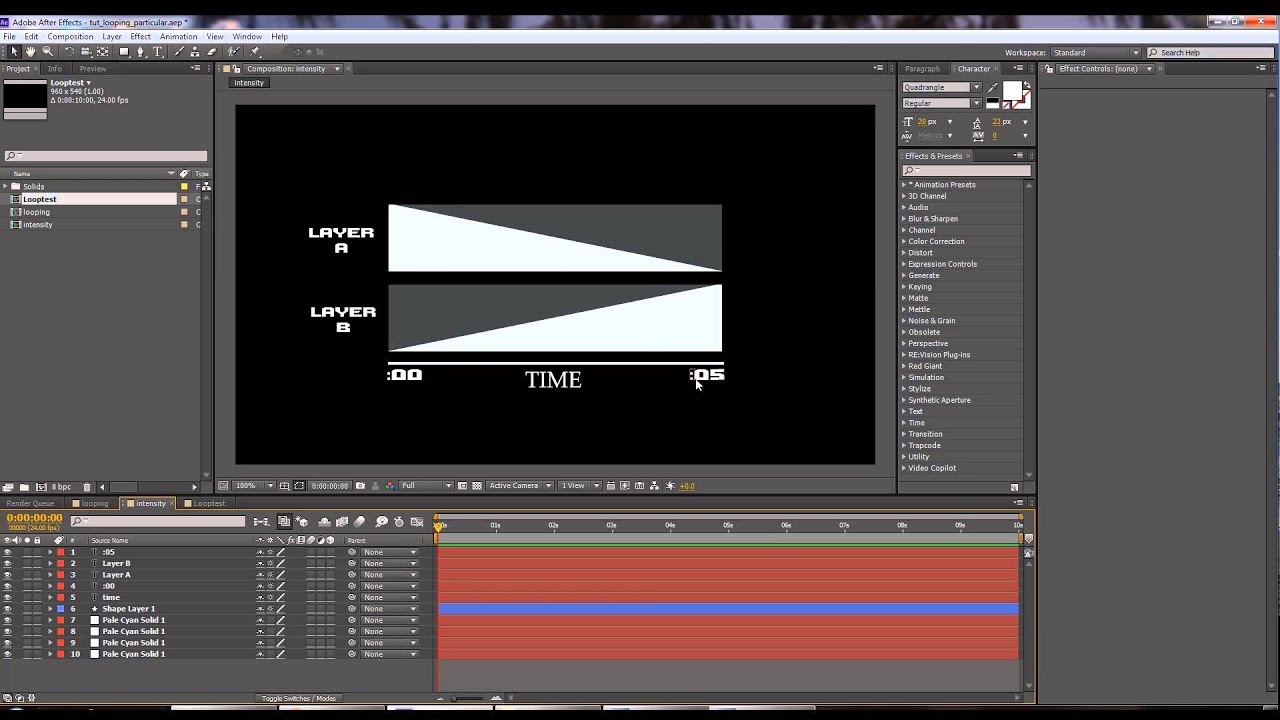Open the Active Camera view dropdown
The image size is (1280, 720).
click(x=520, y=486)
